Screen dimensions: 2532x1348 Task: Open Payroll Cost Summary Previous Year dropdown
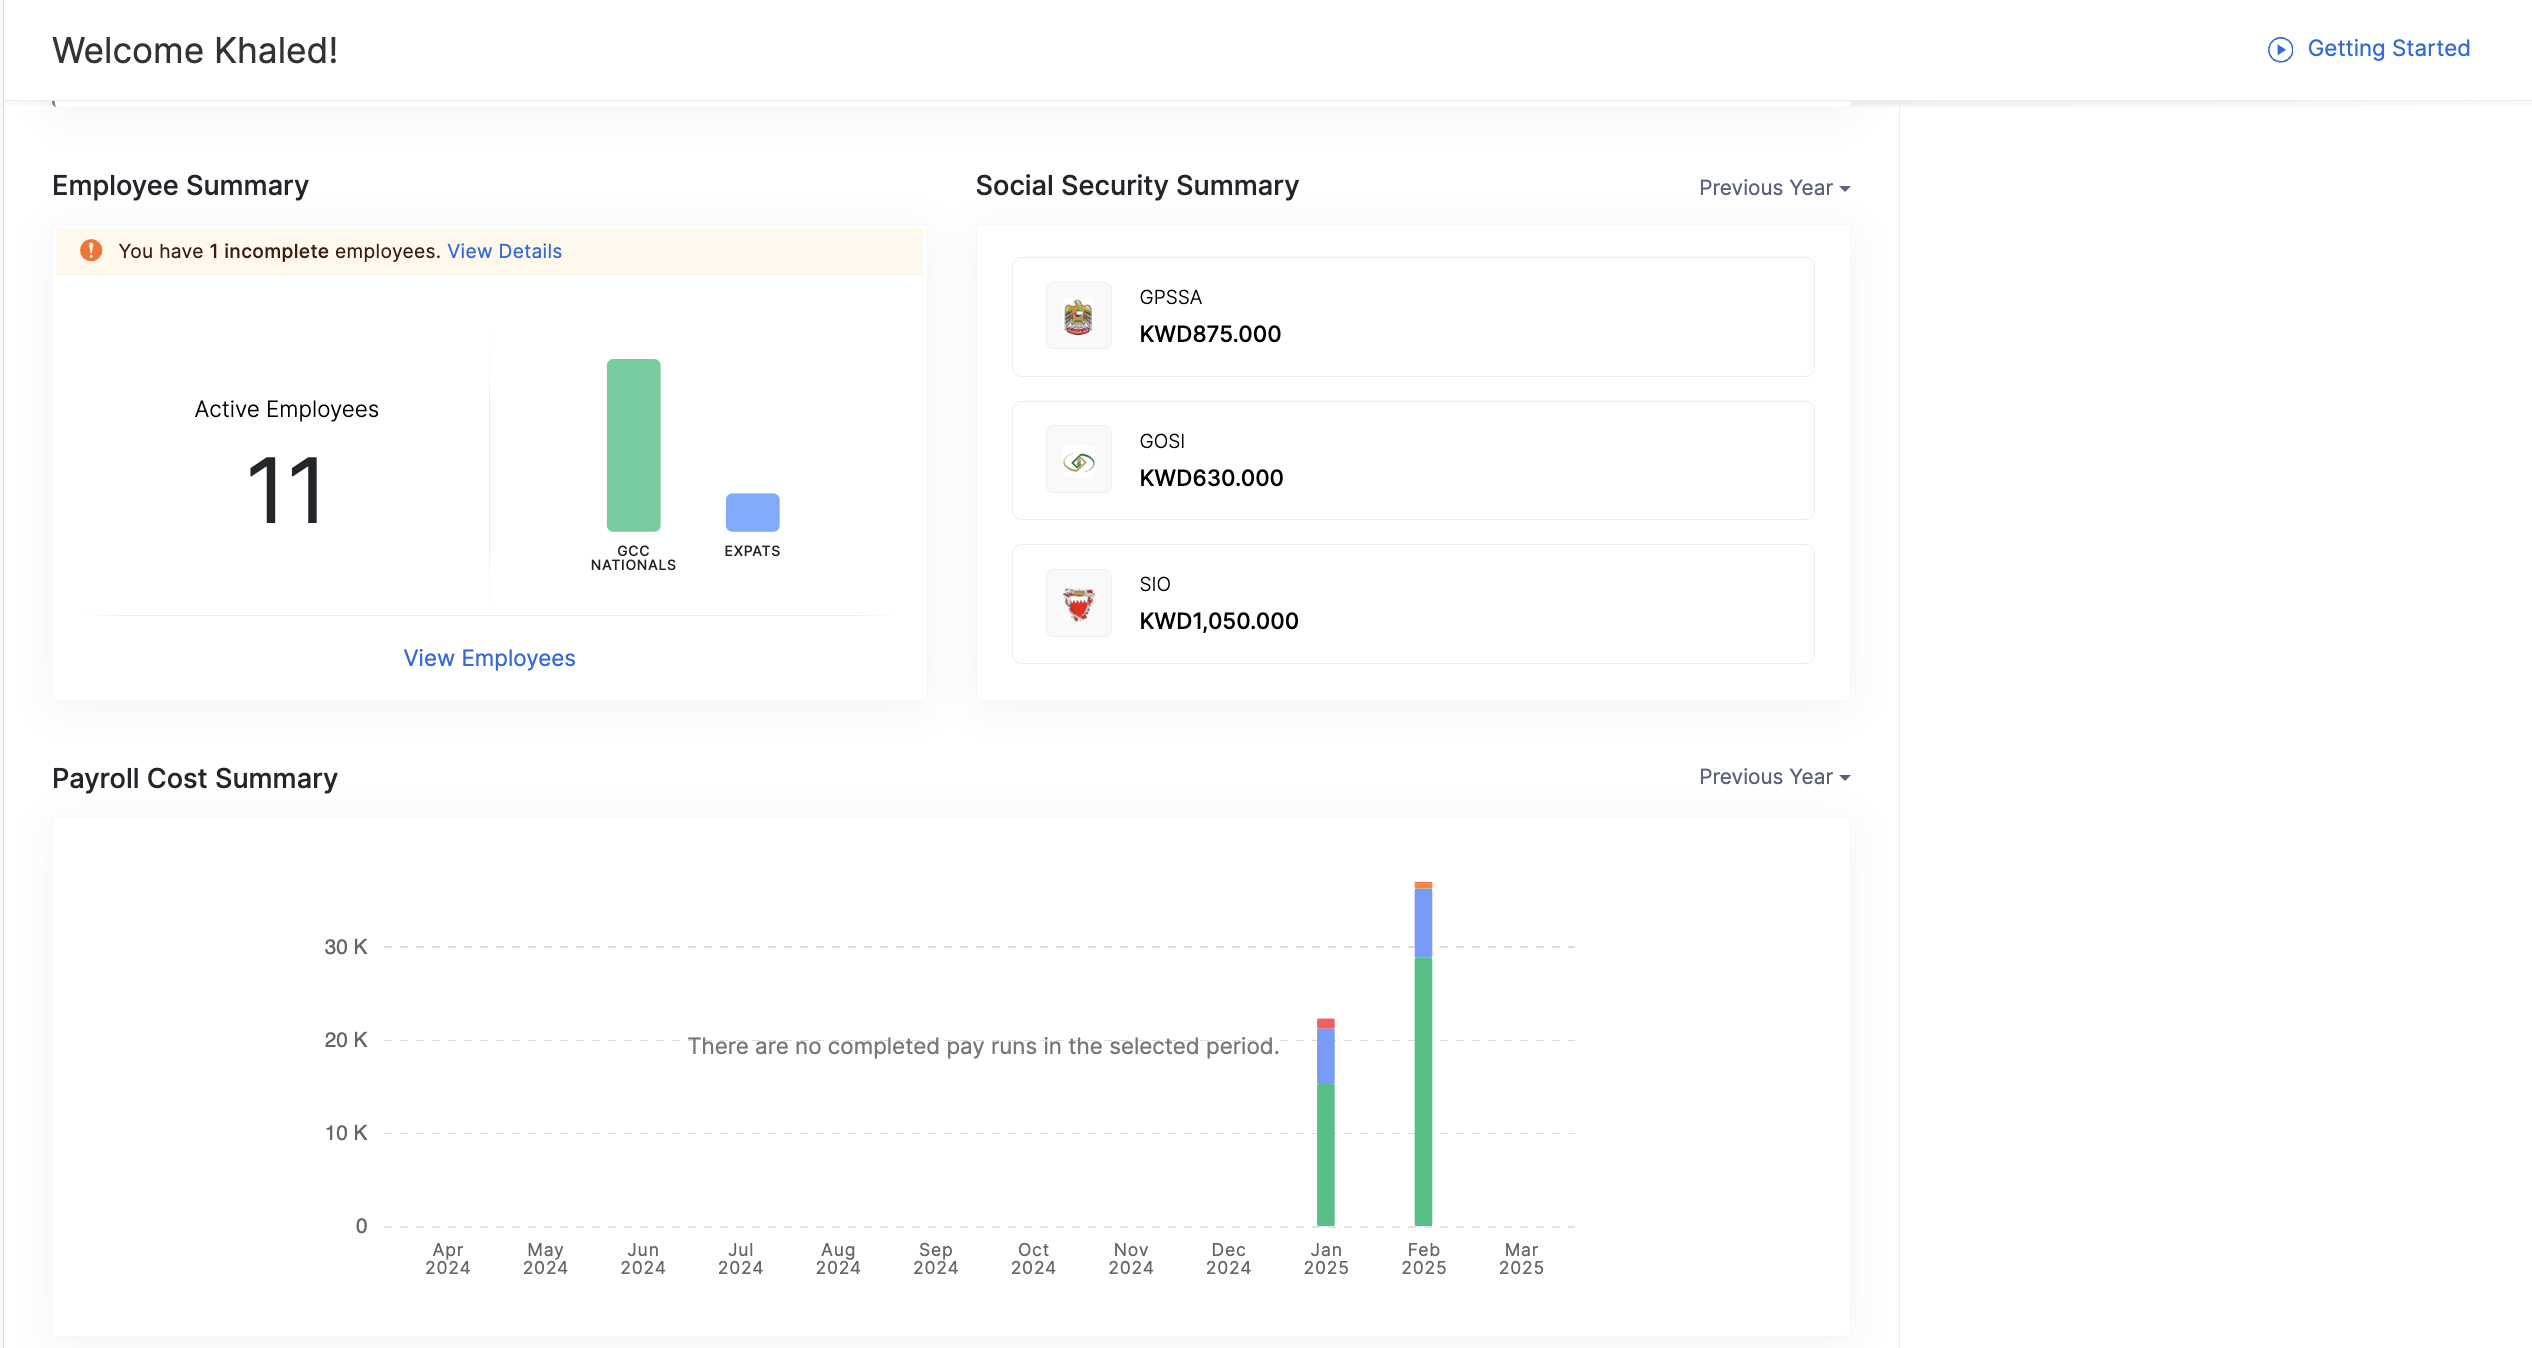1774,777
